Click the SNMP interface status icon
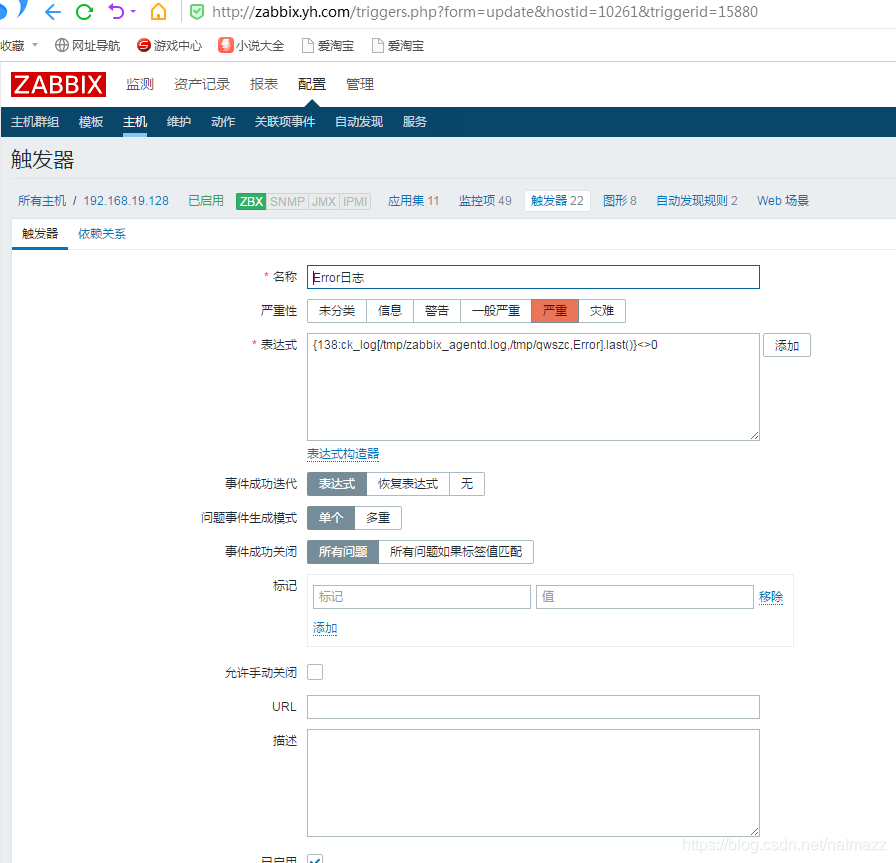The width and height of the screenshot is (896, 863). [x=287, y=200]
